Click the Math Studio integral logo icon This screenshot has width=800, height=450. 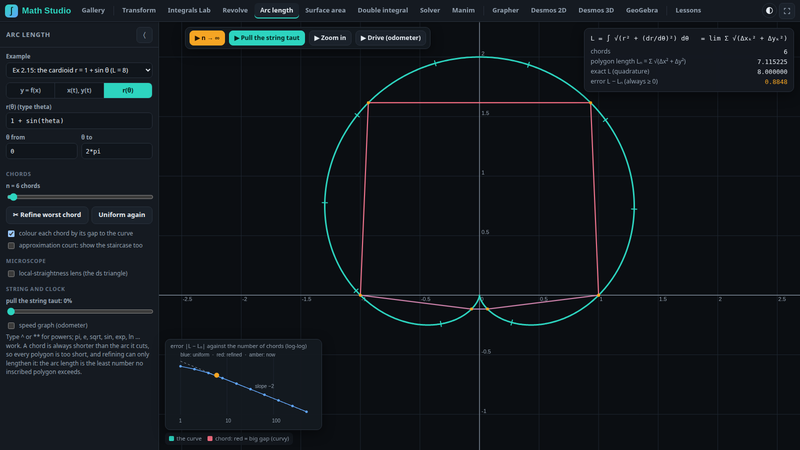coord(11,10)
